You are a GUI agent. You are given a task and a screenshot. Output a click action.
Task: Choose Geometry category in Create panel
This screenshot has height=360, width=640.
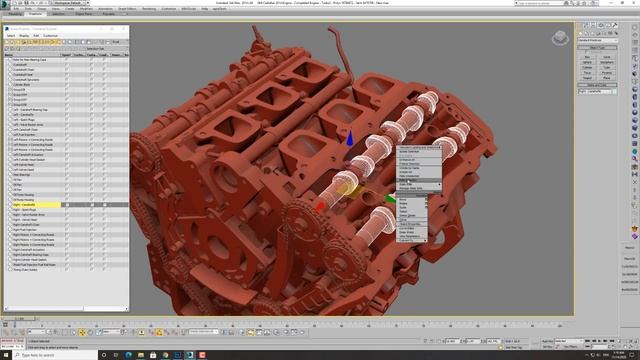pos(580,33)
